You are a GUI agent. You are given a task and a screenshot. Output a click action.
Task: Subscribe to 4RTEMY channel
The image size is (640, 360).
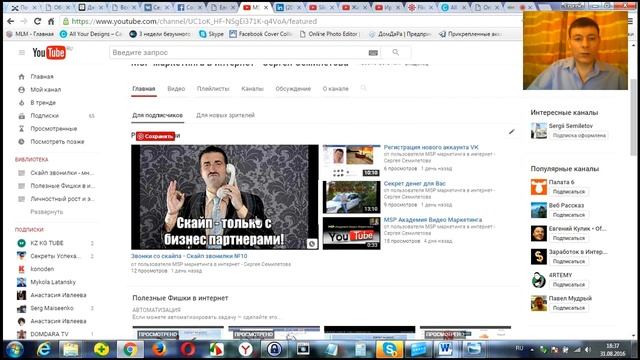[569, 284]
